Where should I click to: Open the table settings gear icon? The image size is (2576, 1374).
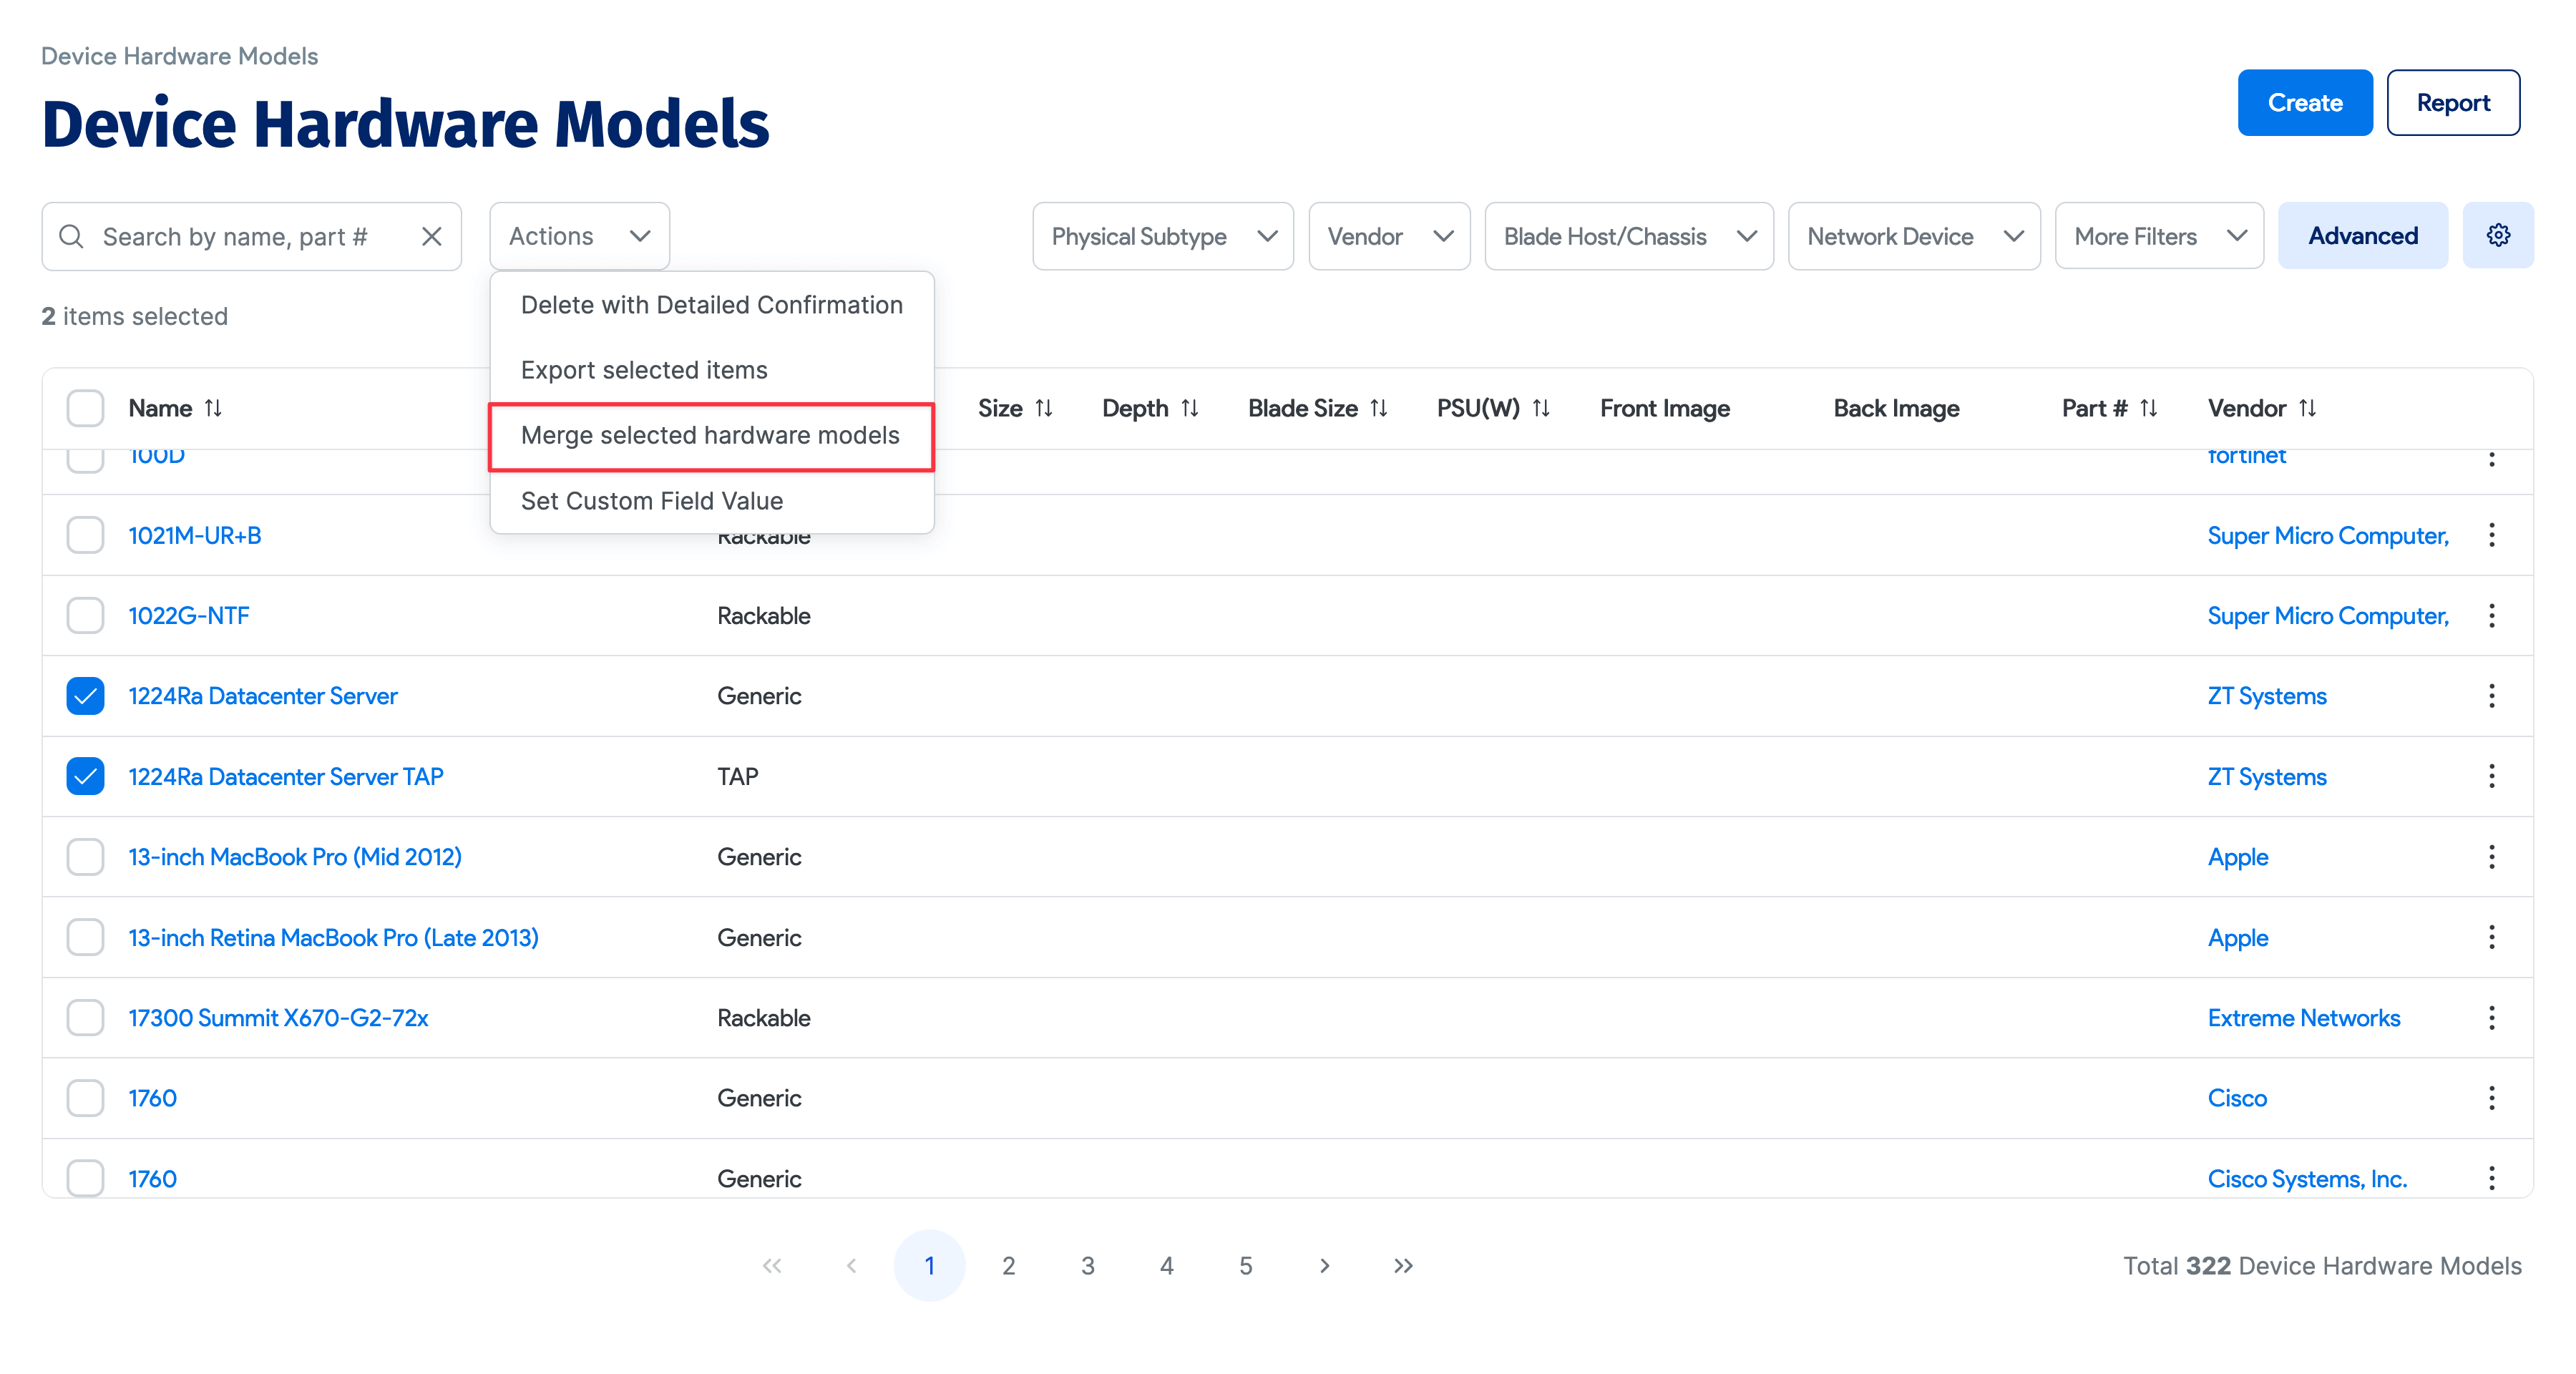(x=2498, y=235)
